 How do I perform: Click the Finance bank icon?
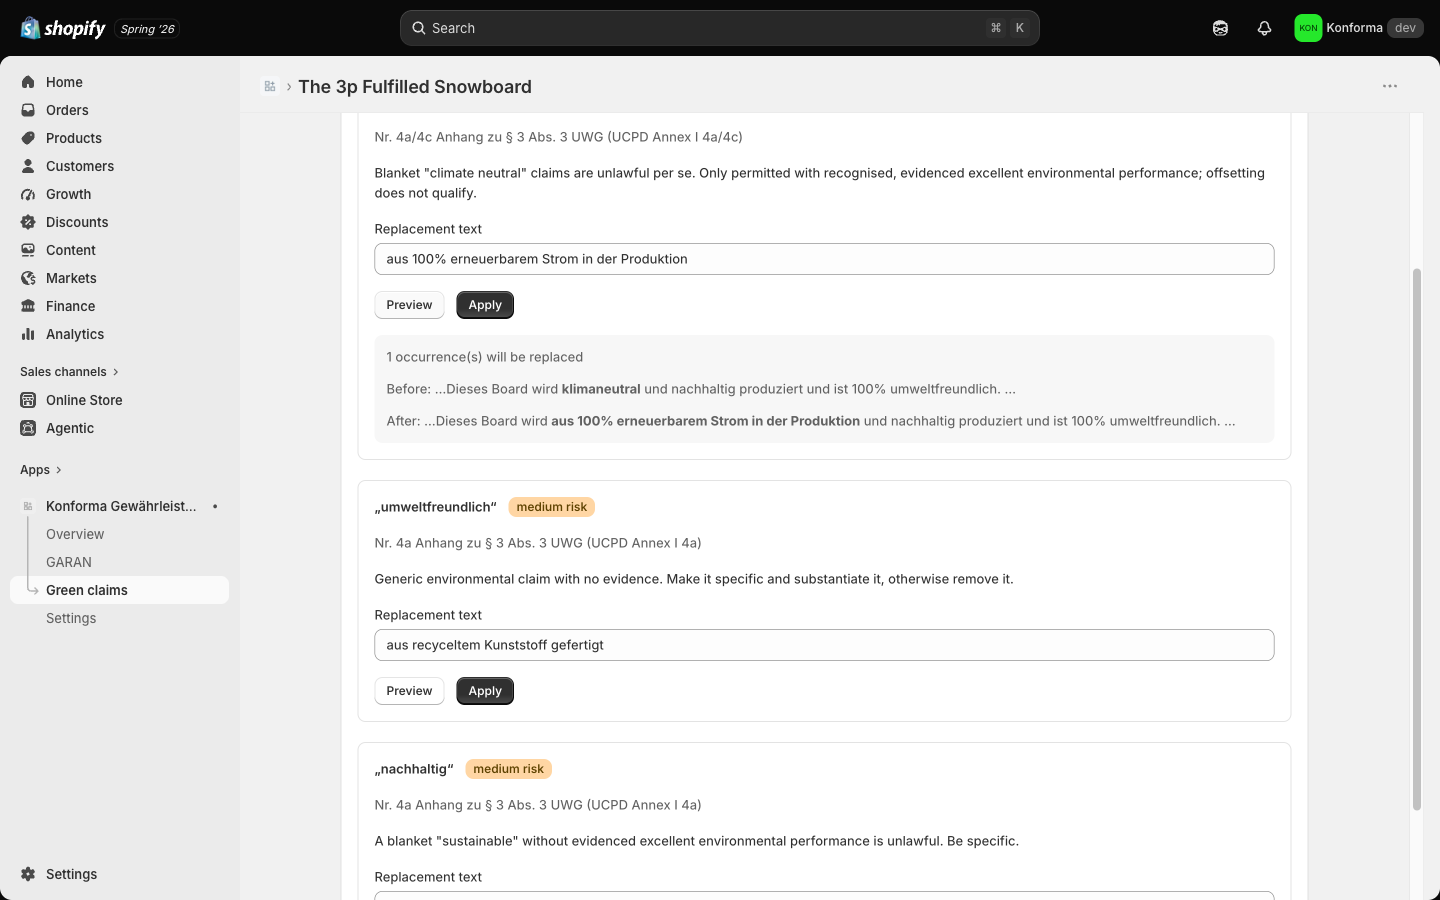[28, 306]
